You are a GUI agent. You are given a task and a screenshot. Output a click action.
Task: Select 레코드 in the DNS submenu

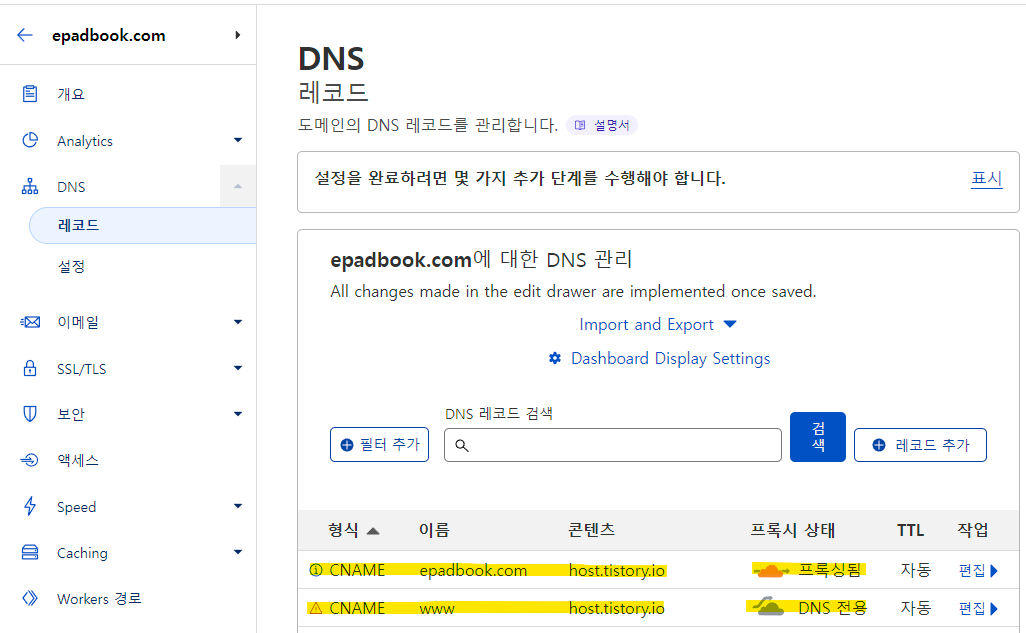[79, 225]
